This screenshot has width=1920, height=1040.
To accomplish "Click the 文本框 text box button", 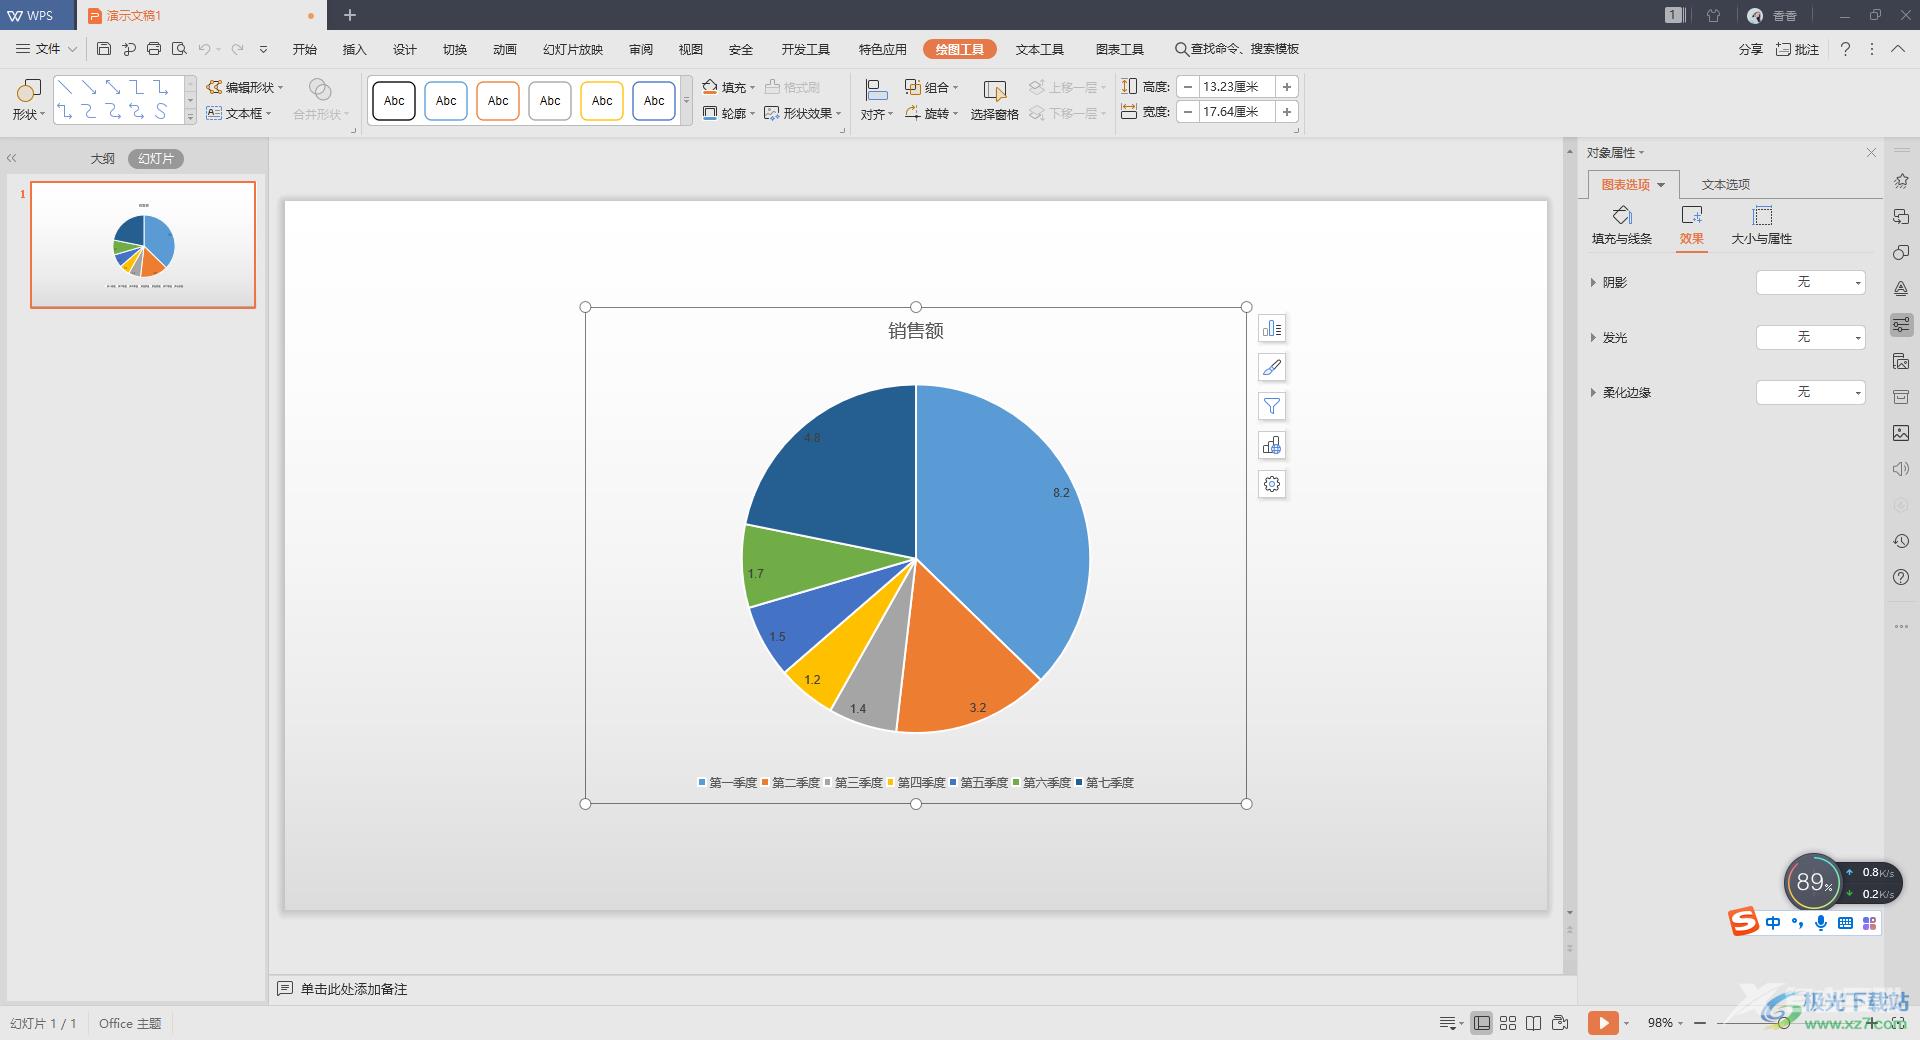I will 239,113.
